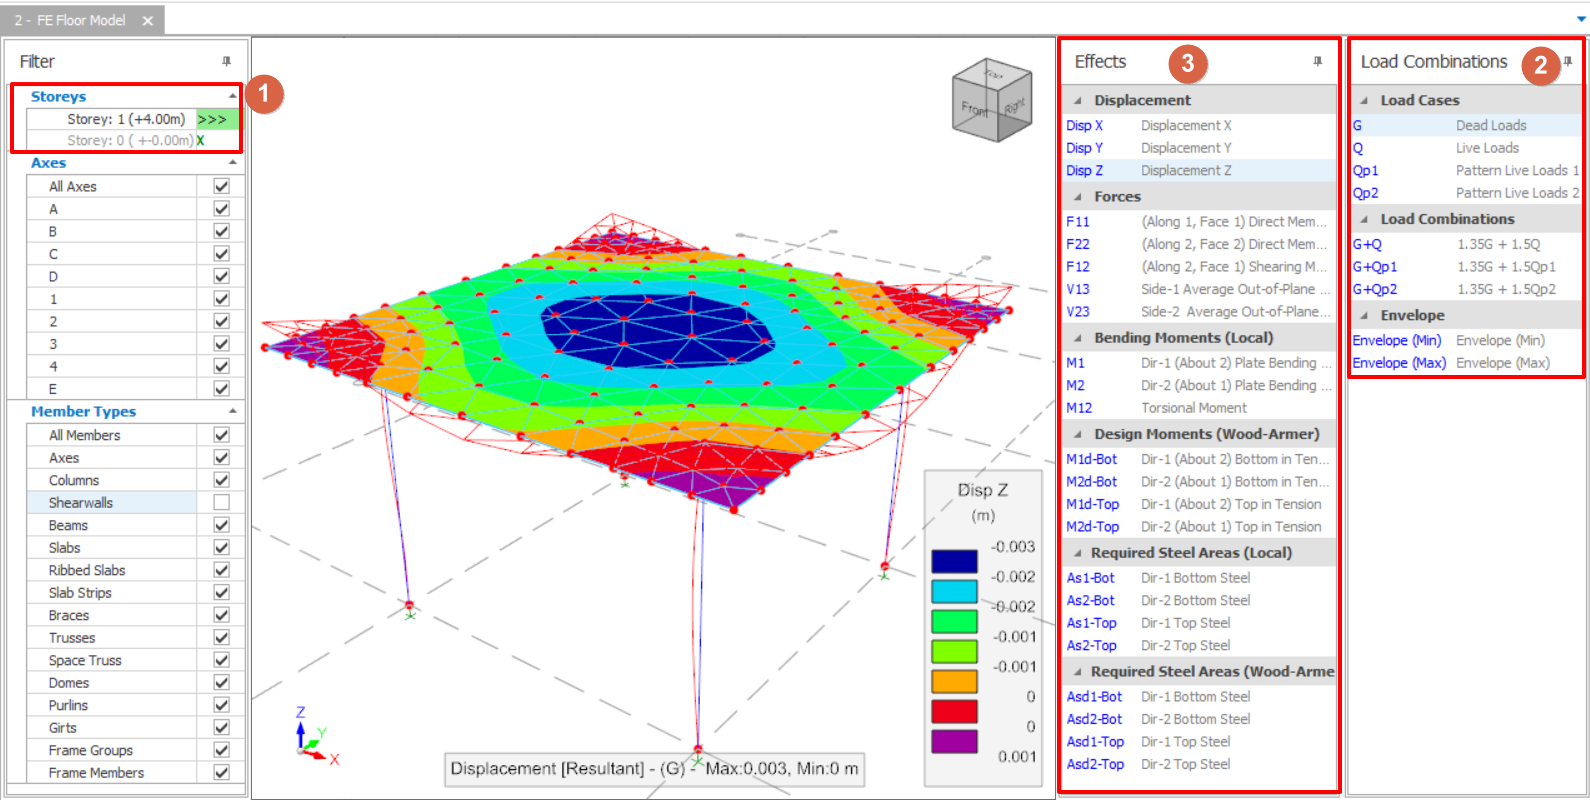Select Envelope (Max) in Load Combinations
The height and width of the screenshot is (800, 1590).
[x=1399, y=363]
